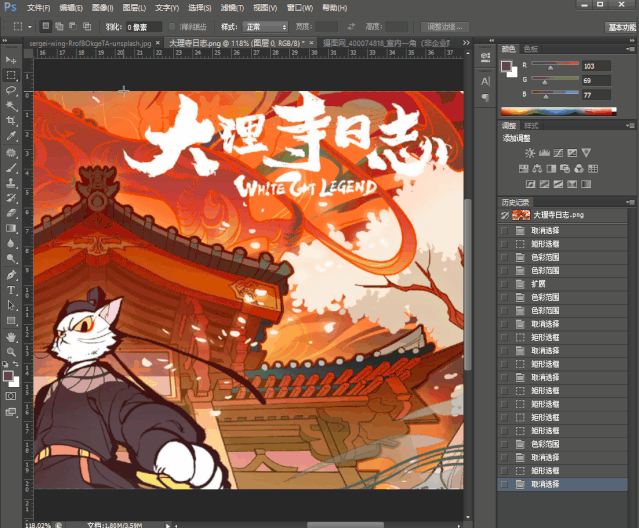Click the color spectrum ramp
Viewport: 639px width, 528px height.
(559, 111)
